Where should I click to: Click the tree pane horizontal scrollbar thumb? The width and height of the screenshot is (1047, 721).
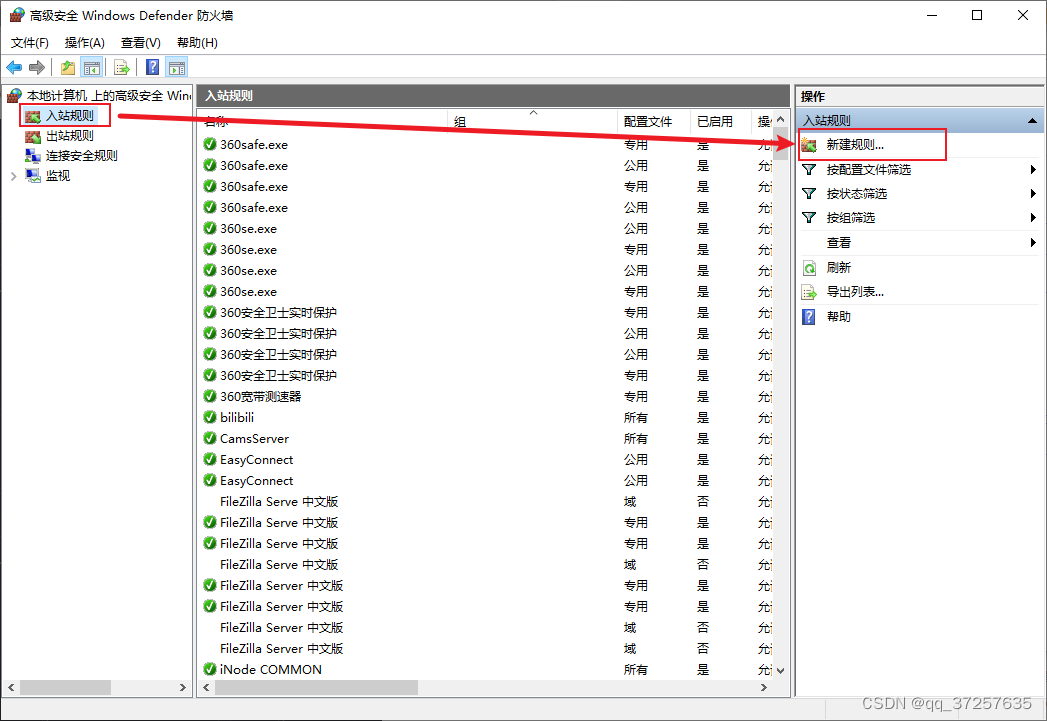click(65, 688)
